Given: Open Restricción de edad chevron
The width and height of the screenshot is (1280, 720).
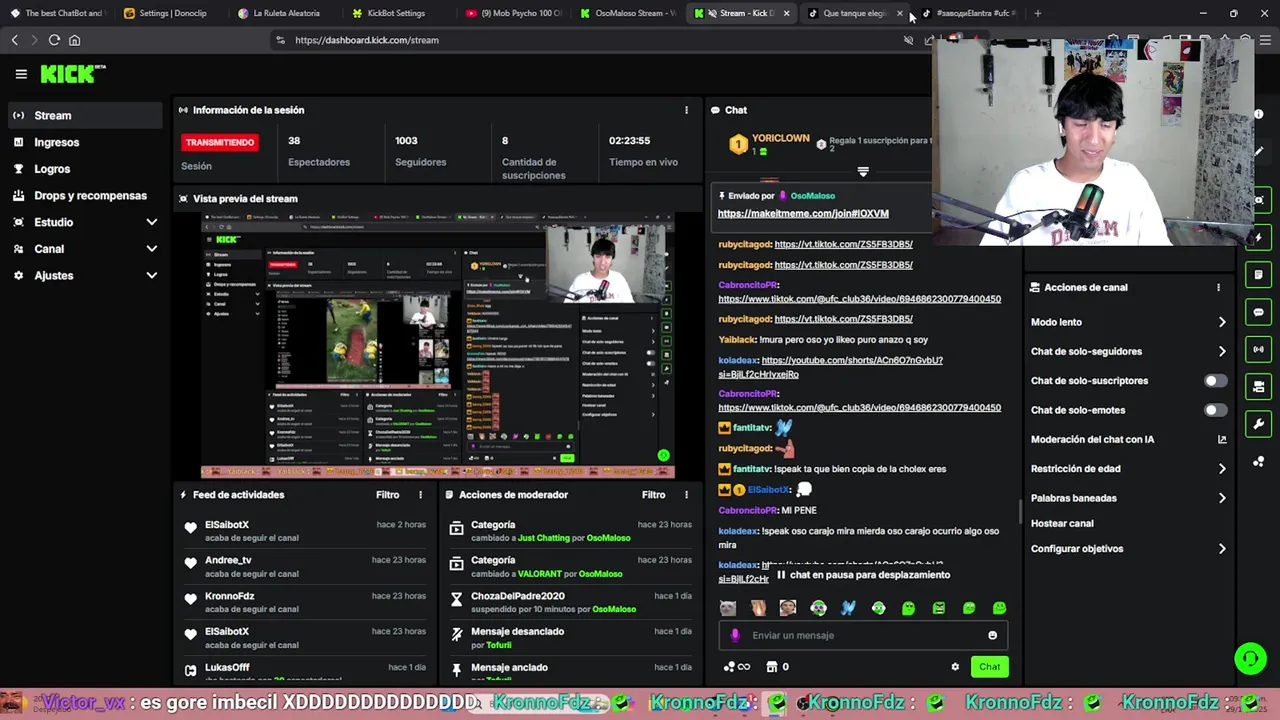Looking at the screenshot, I should pyautogui.click(x=1222, y=468).
